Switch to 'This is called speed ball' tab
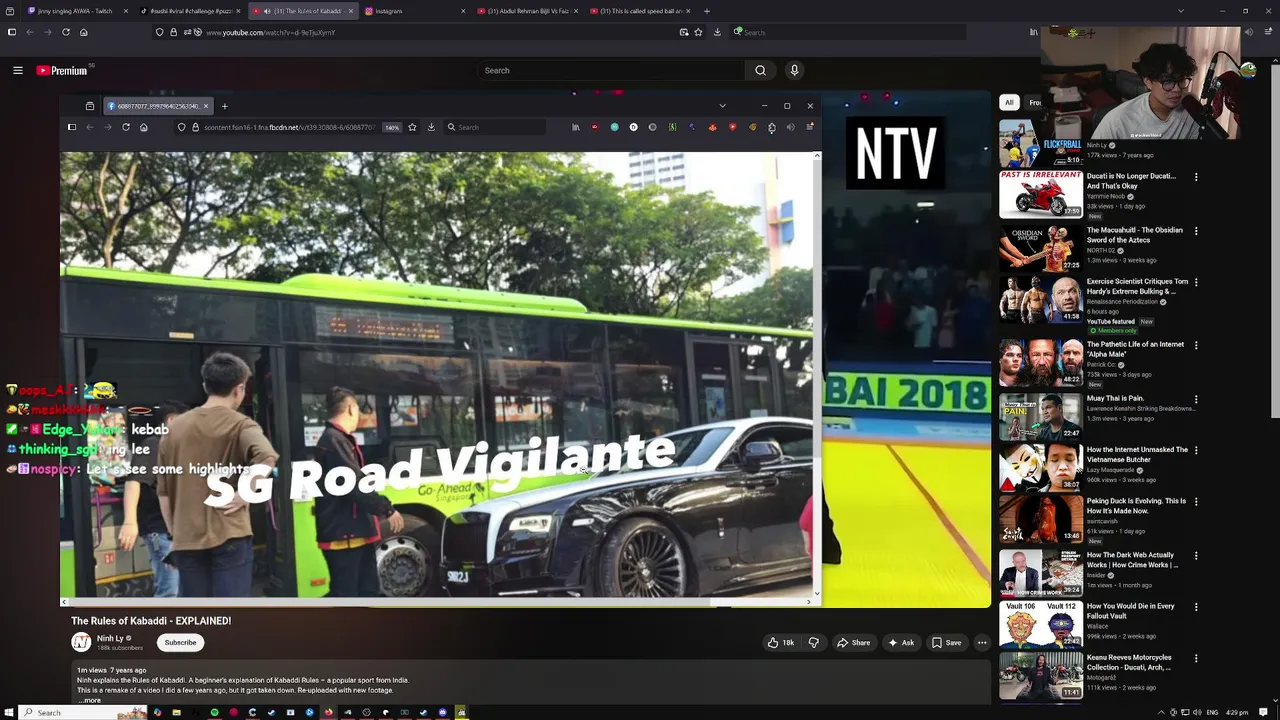Viewport: 1280px width, 720px height. tap(640, 11)
